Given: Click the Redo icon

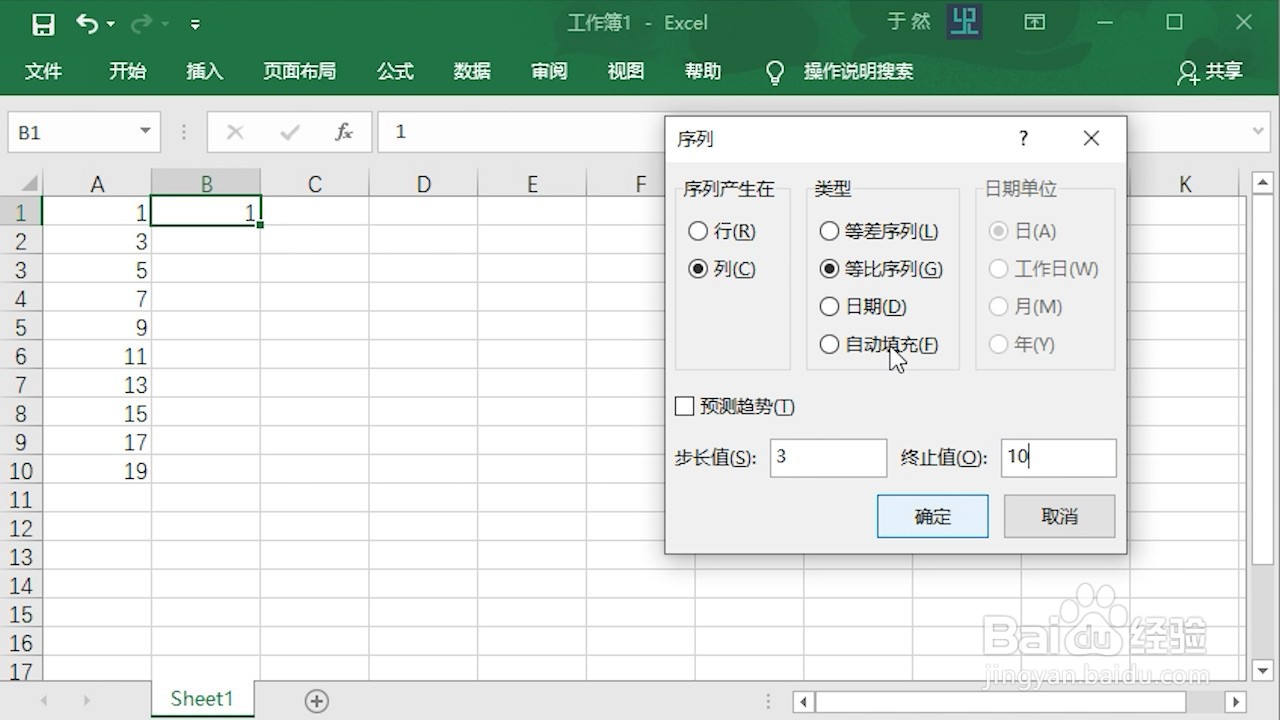Looking at the screenshot, I should pos(140,22).
